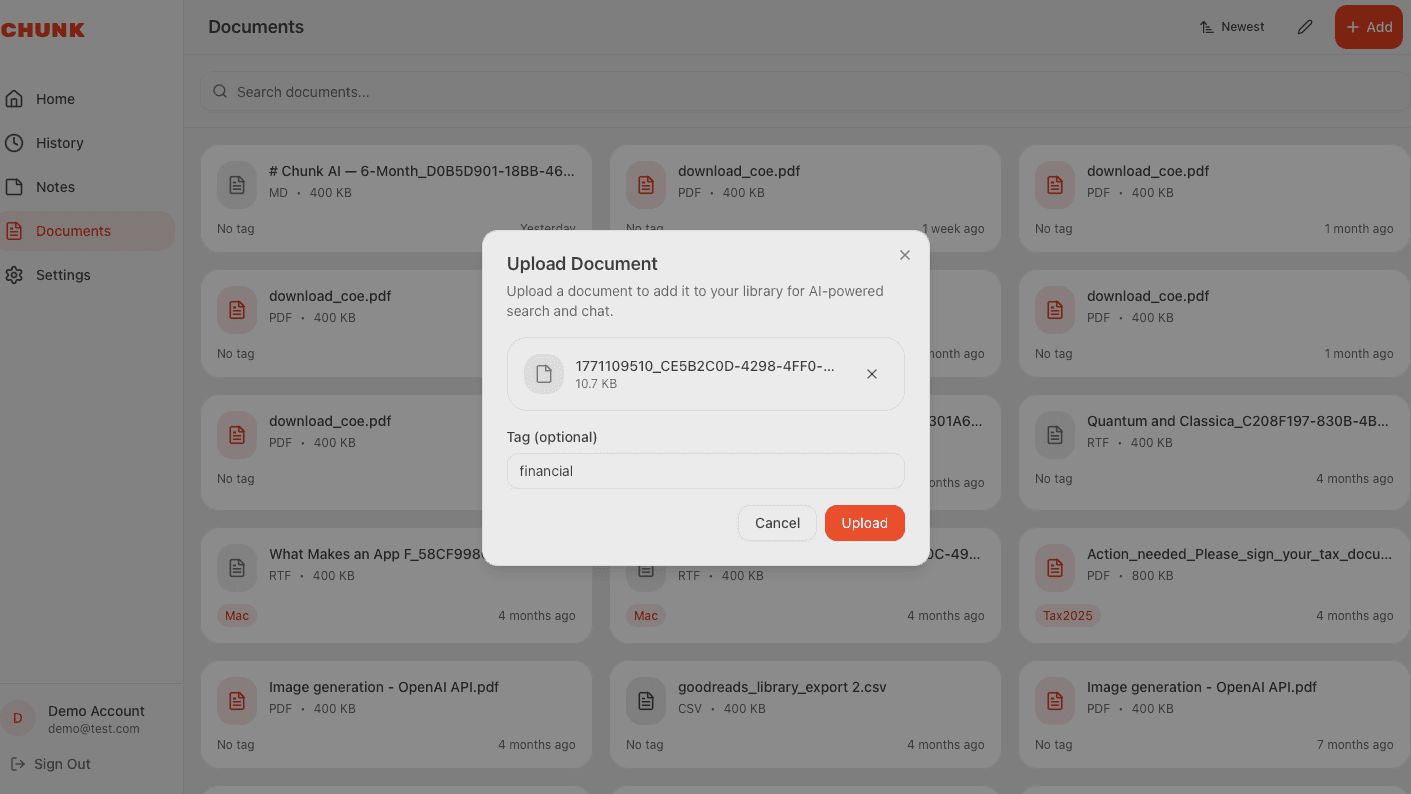
Task: Select the Tax2025 tag filter
Action: tap(1068, 615)
